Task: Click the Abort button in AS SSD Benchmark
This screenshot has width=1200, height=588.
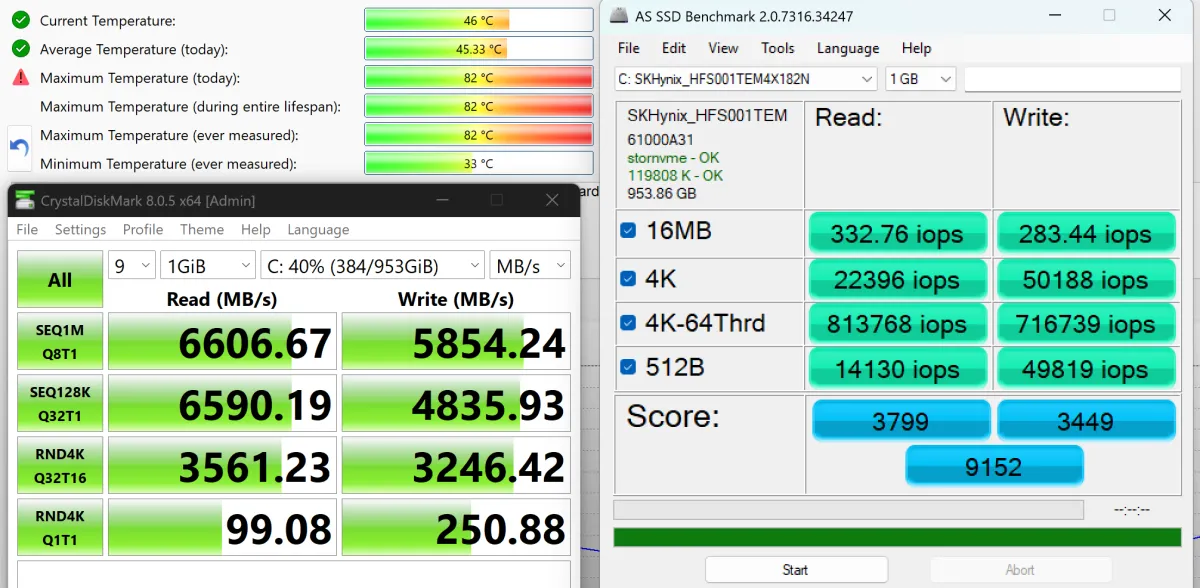Action: 1020,570
